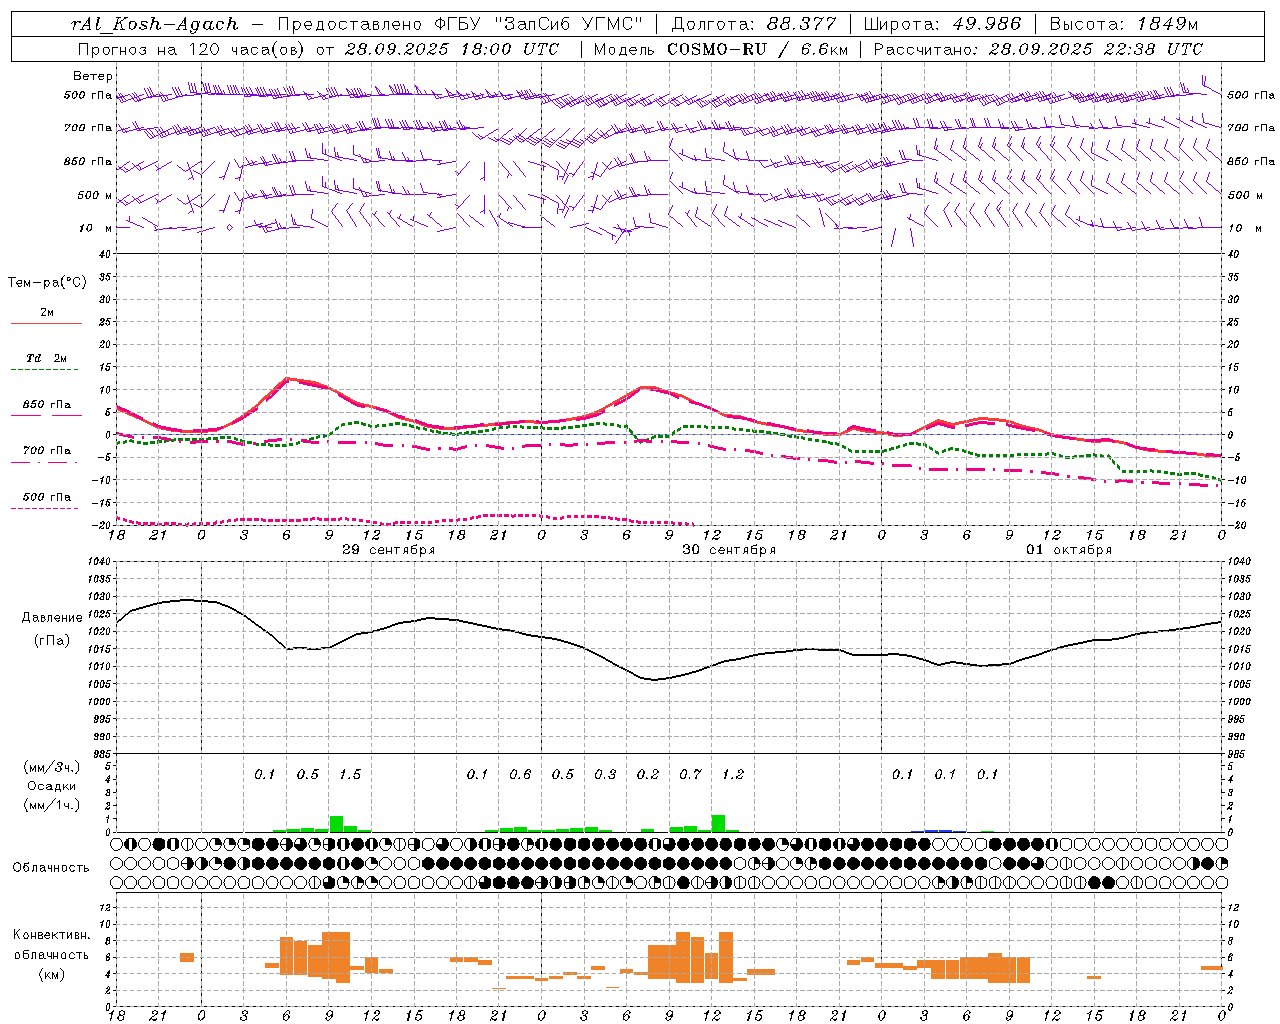Click the 1.2 precipitation amount value
This screenshot has height=1024, width=1280.
point(733,774)
